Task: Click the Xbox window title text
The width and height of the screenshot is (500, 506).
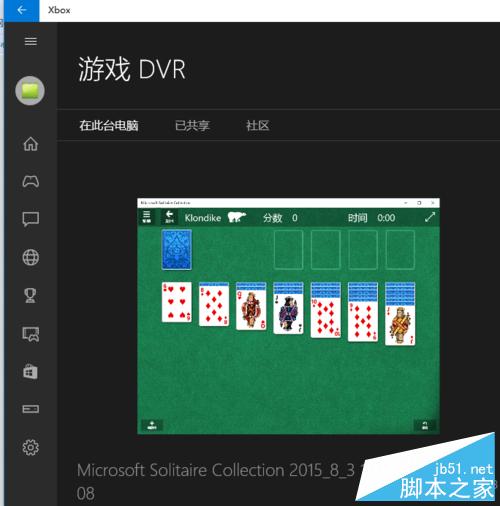Action: click(59, 10)
